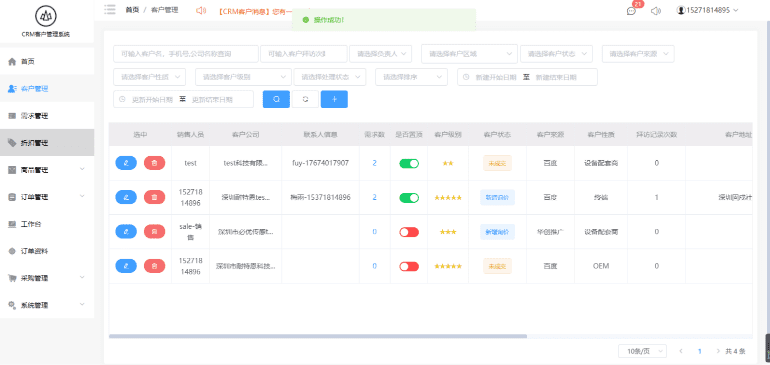Screen dimensions: 770x365
Task: Edit the row with contact 15371814896
Action: [x=126, y=197]
